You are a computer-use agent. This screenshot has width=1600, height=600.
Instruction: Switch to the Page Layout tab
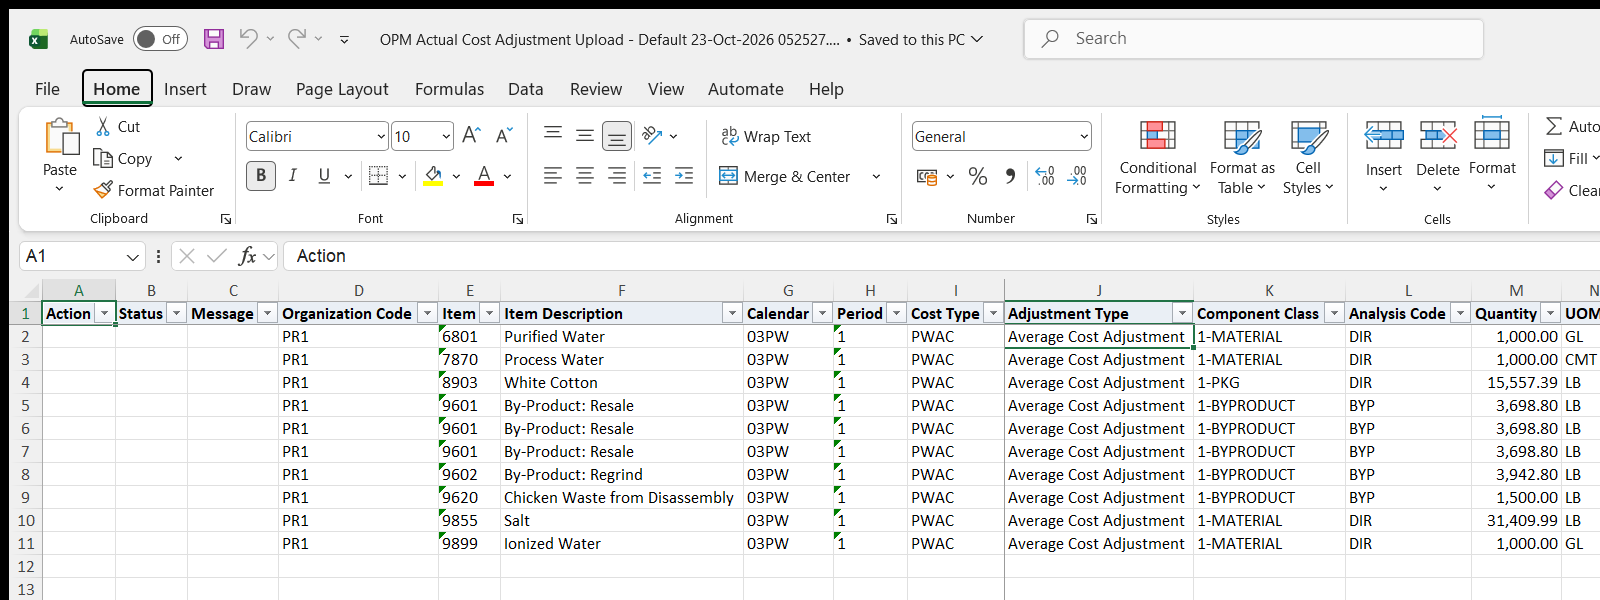(342, 89)
